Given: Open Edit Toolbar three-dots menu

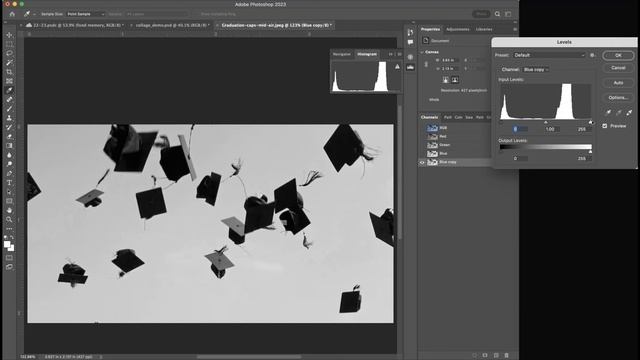Looking at the screenshot, I should click(9, 229).
